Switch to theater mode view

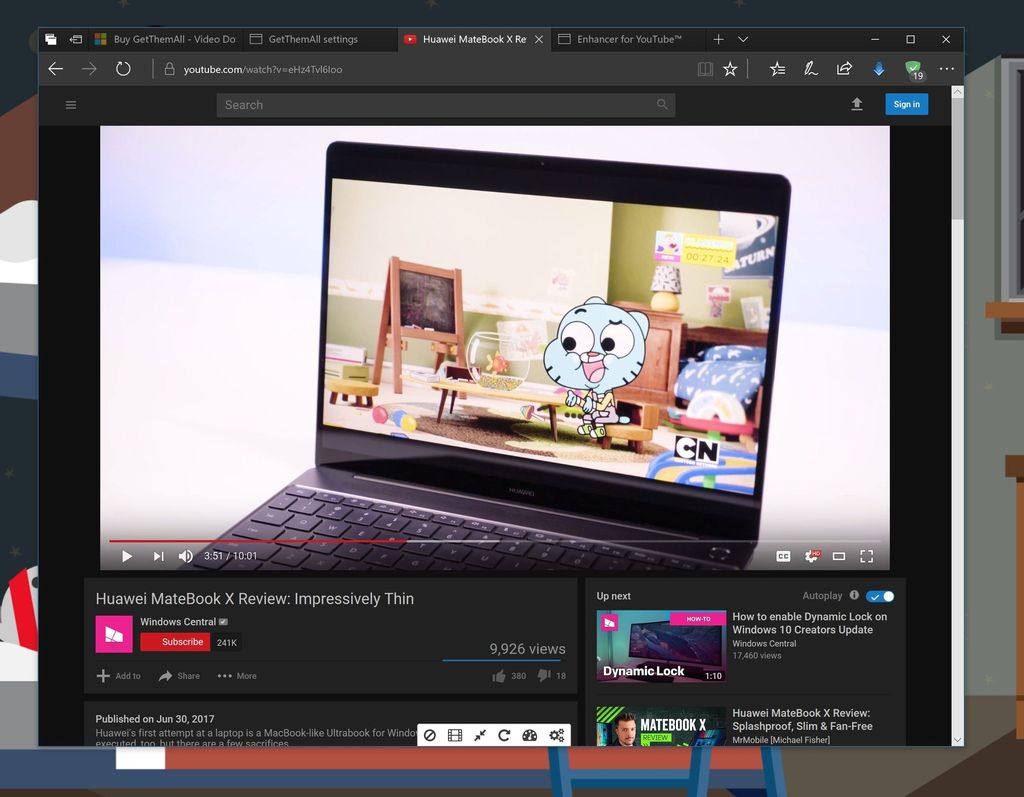coord(839,556)
